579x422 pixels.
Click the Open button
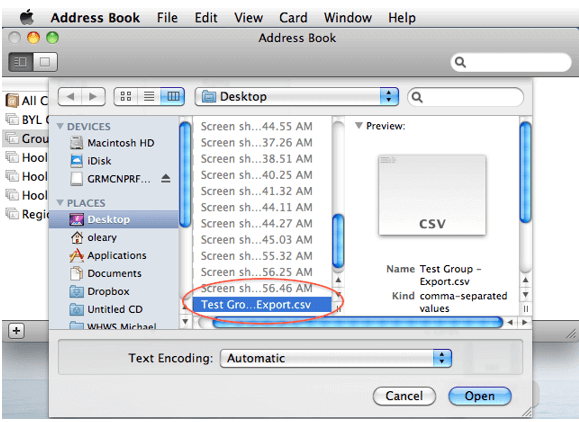[480, 396]
